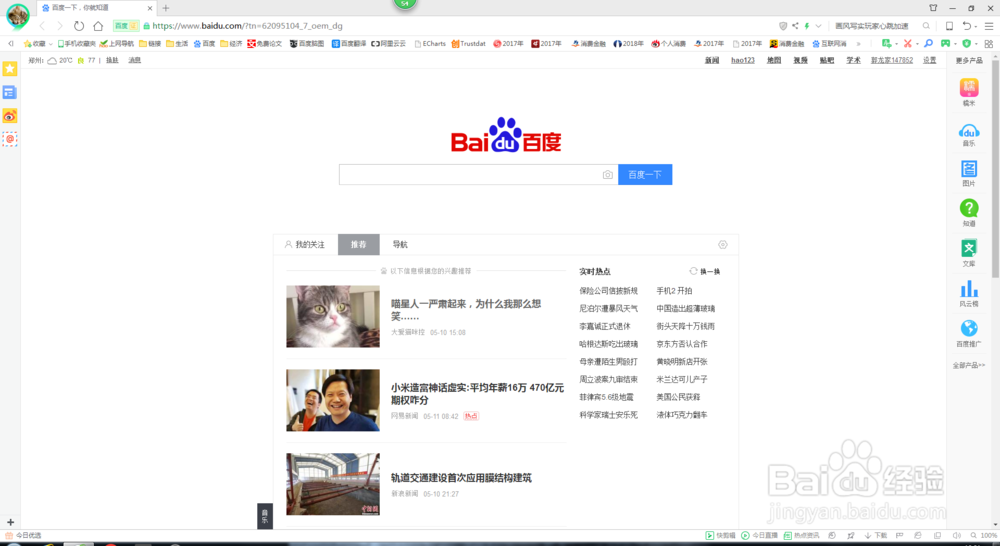Open 今日直播 in the status bar
Screen dimensions: 1000x546
(x=760, y=536)
